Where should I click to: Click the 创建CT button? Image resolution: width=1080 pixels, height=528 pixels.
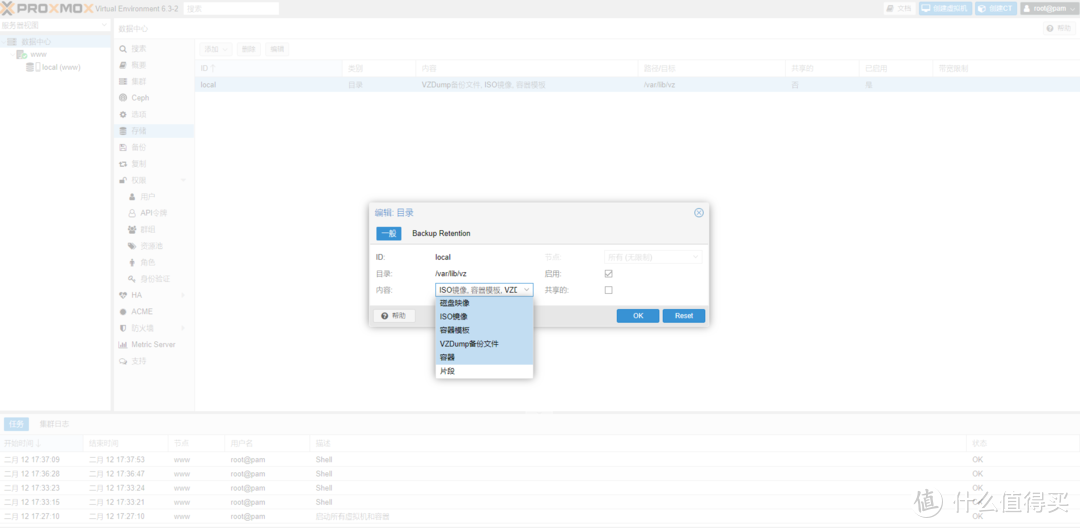[995, 8]
